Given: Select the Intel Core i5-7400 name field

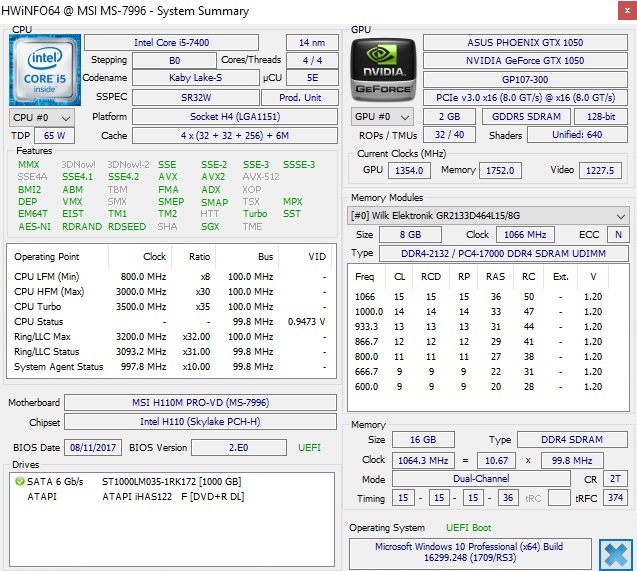Looking at the screenshot, I should pos(171,43).
